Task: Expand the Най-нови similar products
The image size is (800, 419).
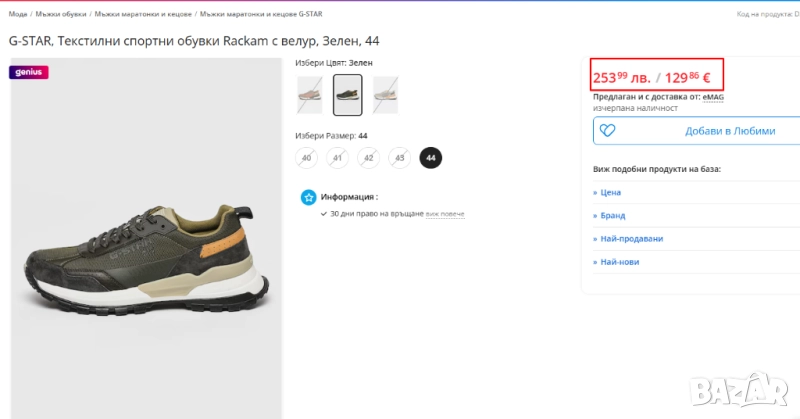Action: (x=619, y=262)
